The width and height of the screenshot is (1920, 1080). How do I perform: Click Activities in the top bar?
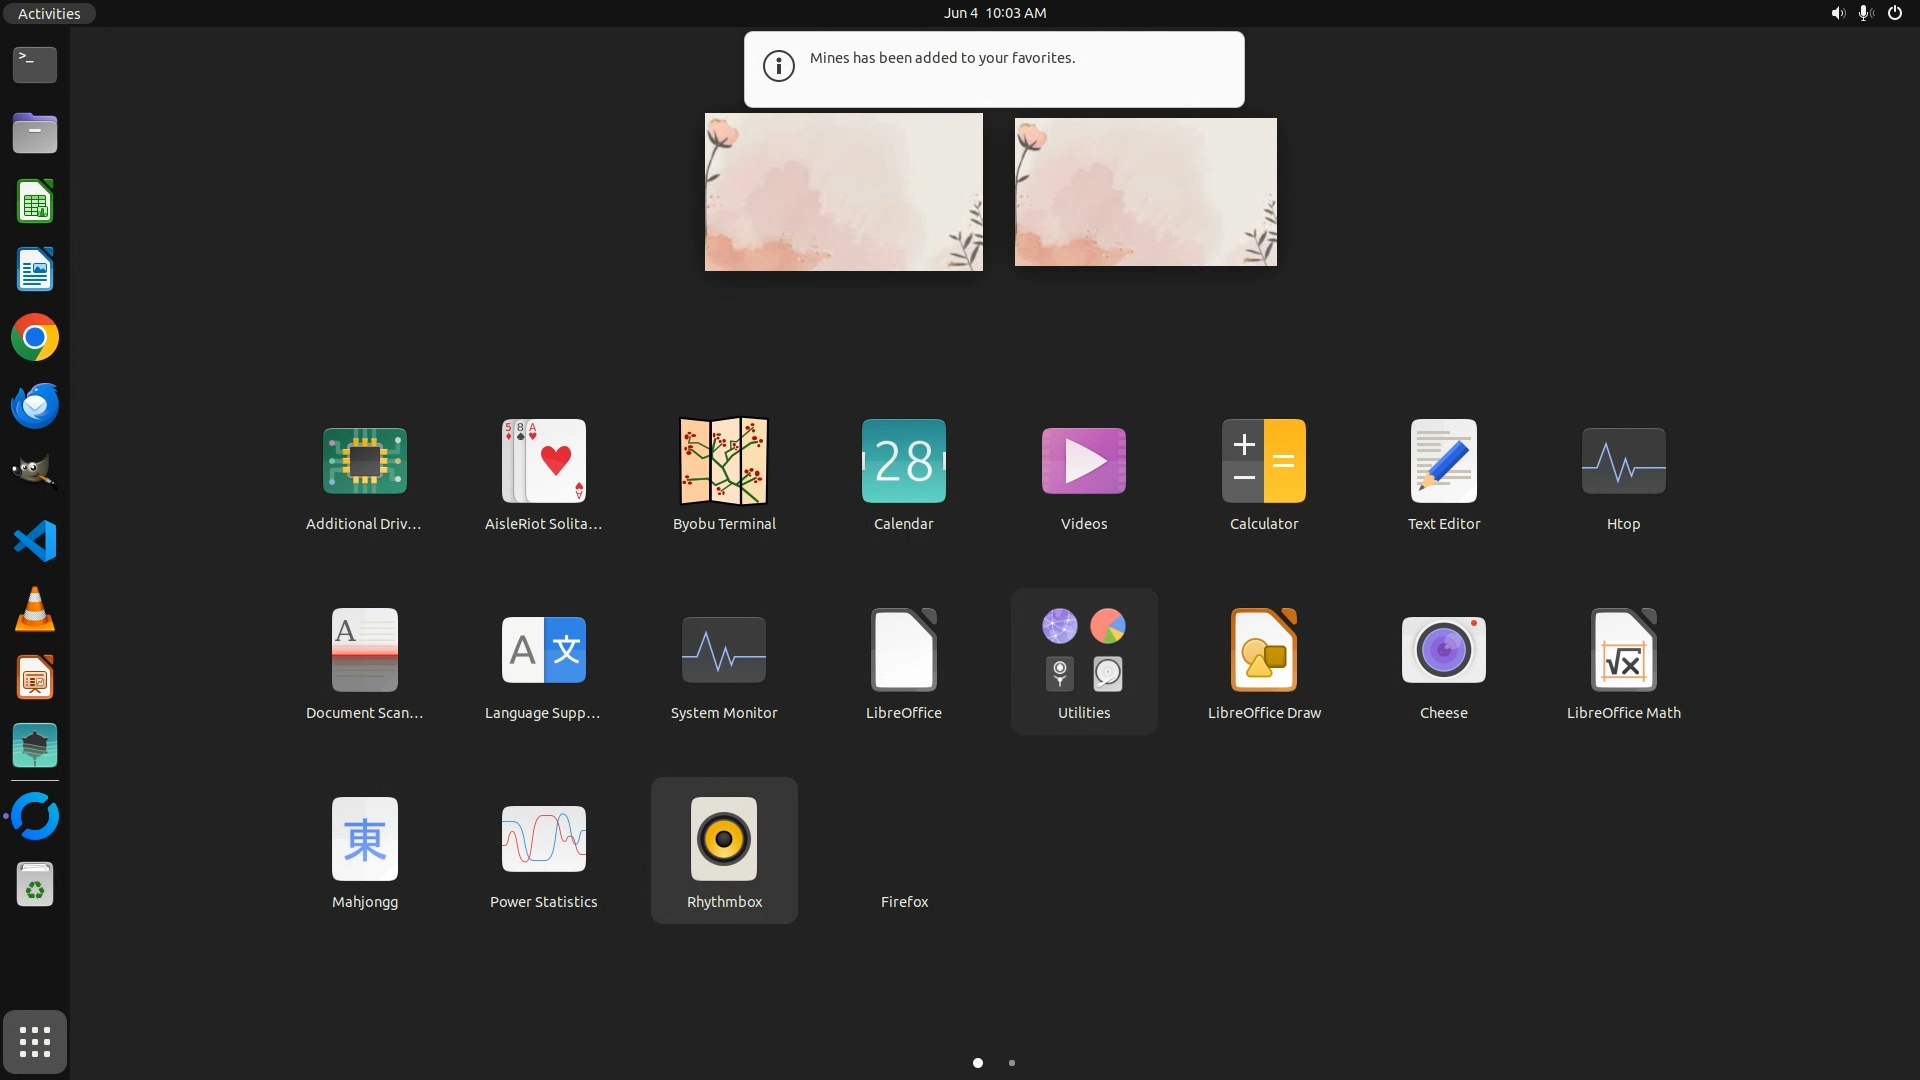coord(48,13)
